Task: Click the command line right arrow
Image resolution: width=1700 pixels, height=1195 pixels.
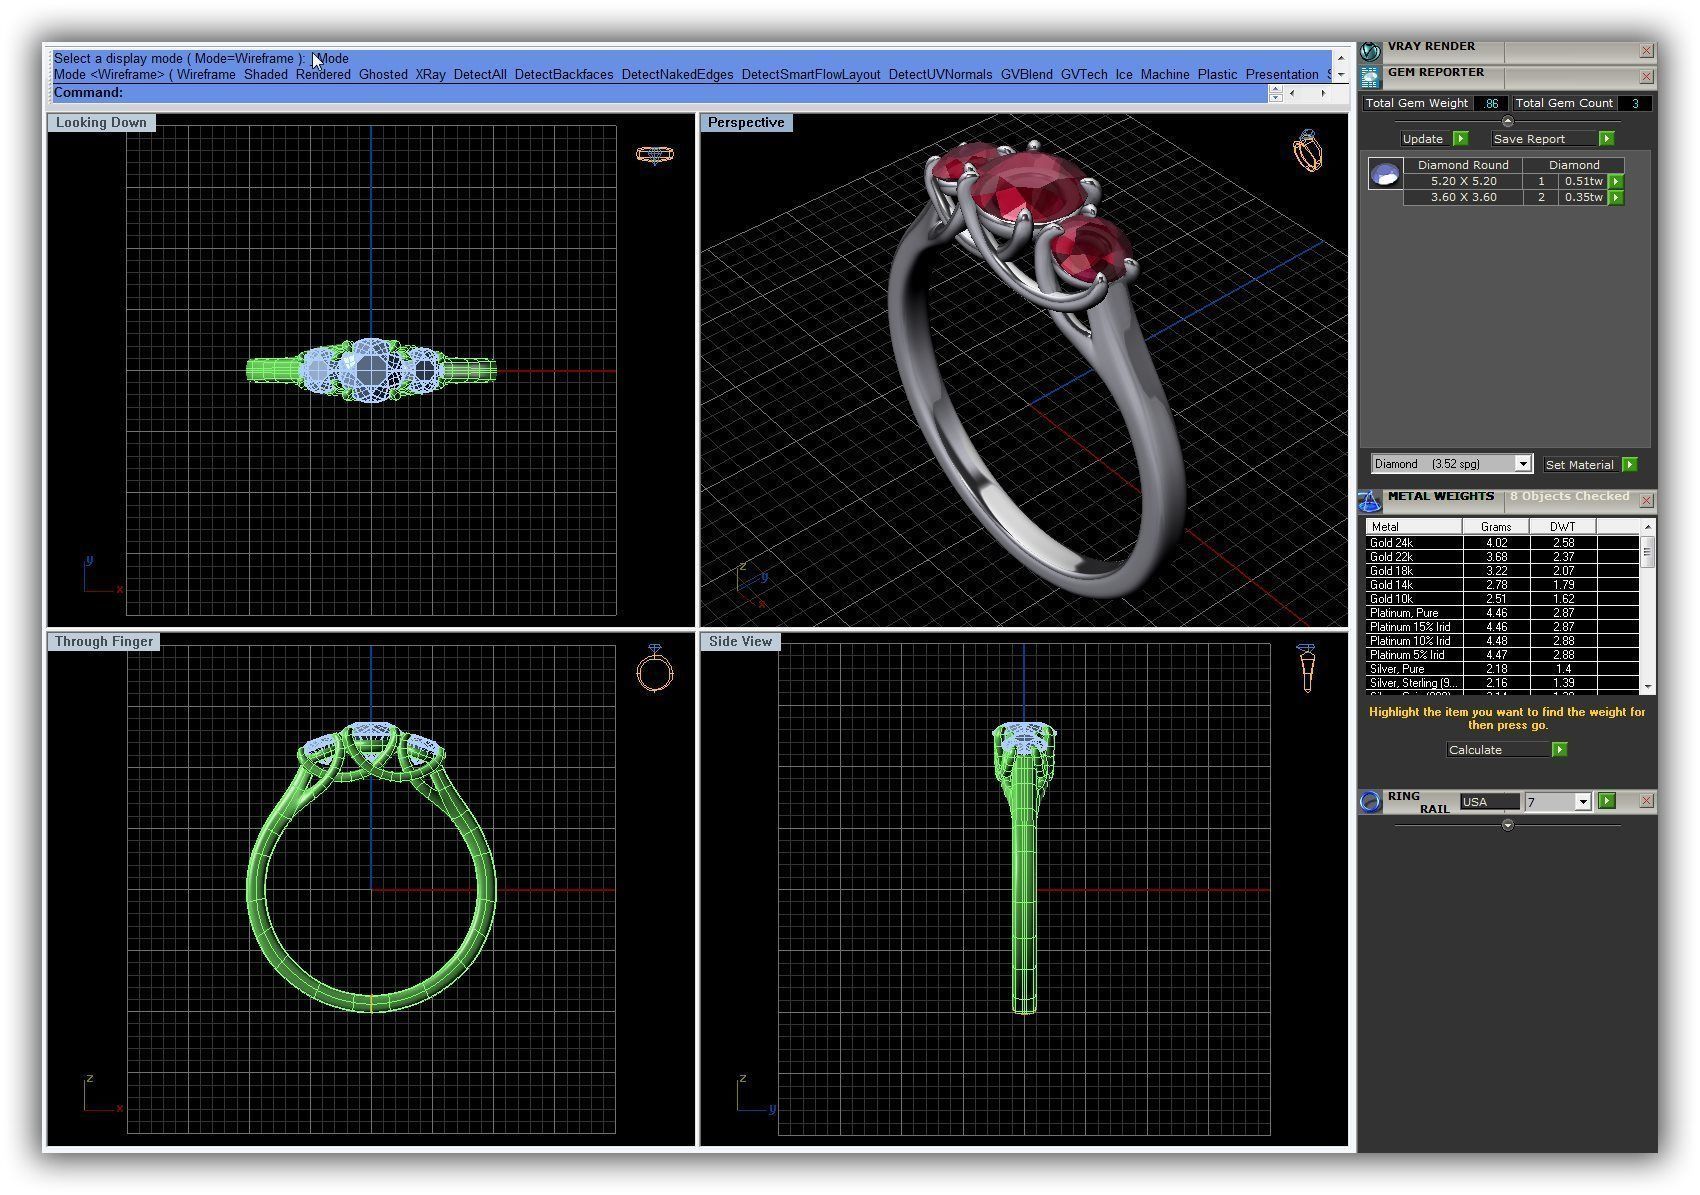Action: coord(1323,93)
